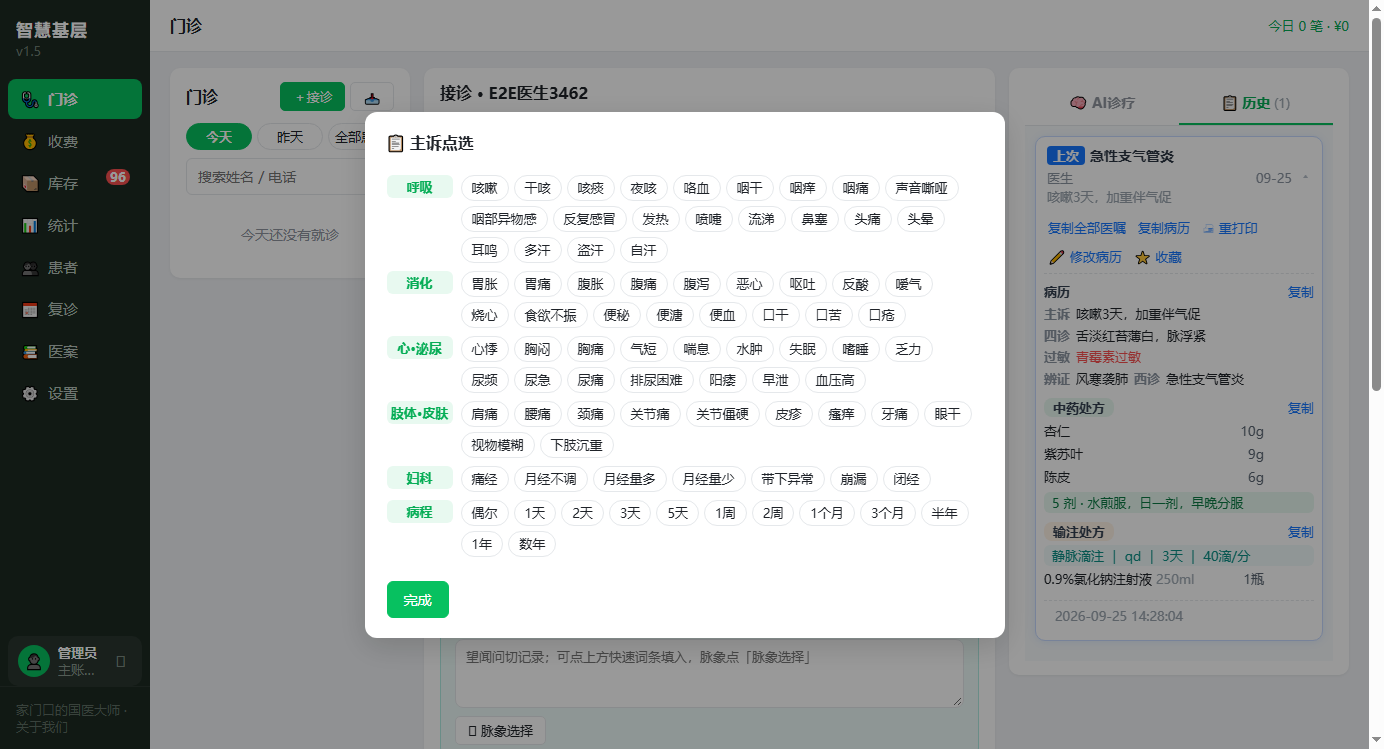Switch to the AI诊疗 tab
Image resolution: width=1384 pixels, height=749 pixels.
click(1102, 102)
